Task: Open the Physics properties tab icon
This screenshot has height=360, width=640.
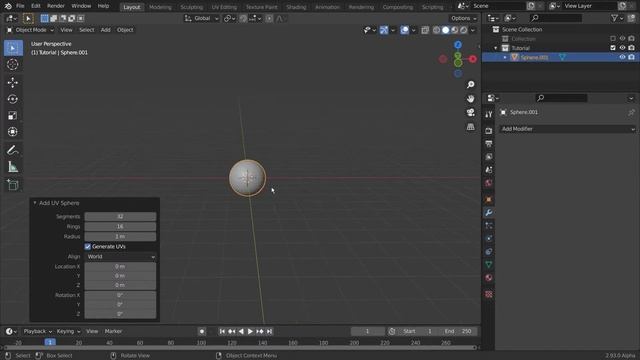Action: click(x=489, y=238)
